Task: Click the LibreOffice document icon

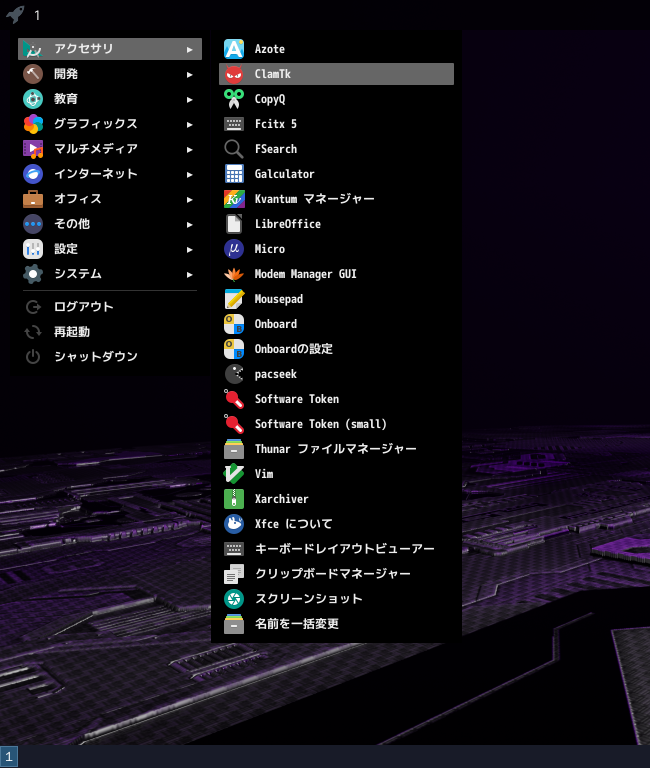Action: pyautogui.click(x=234, y=224)
